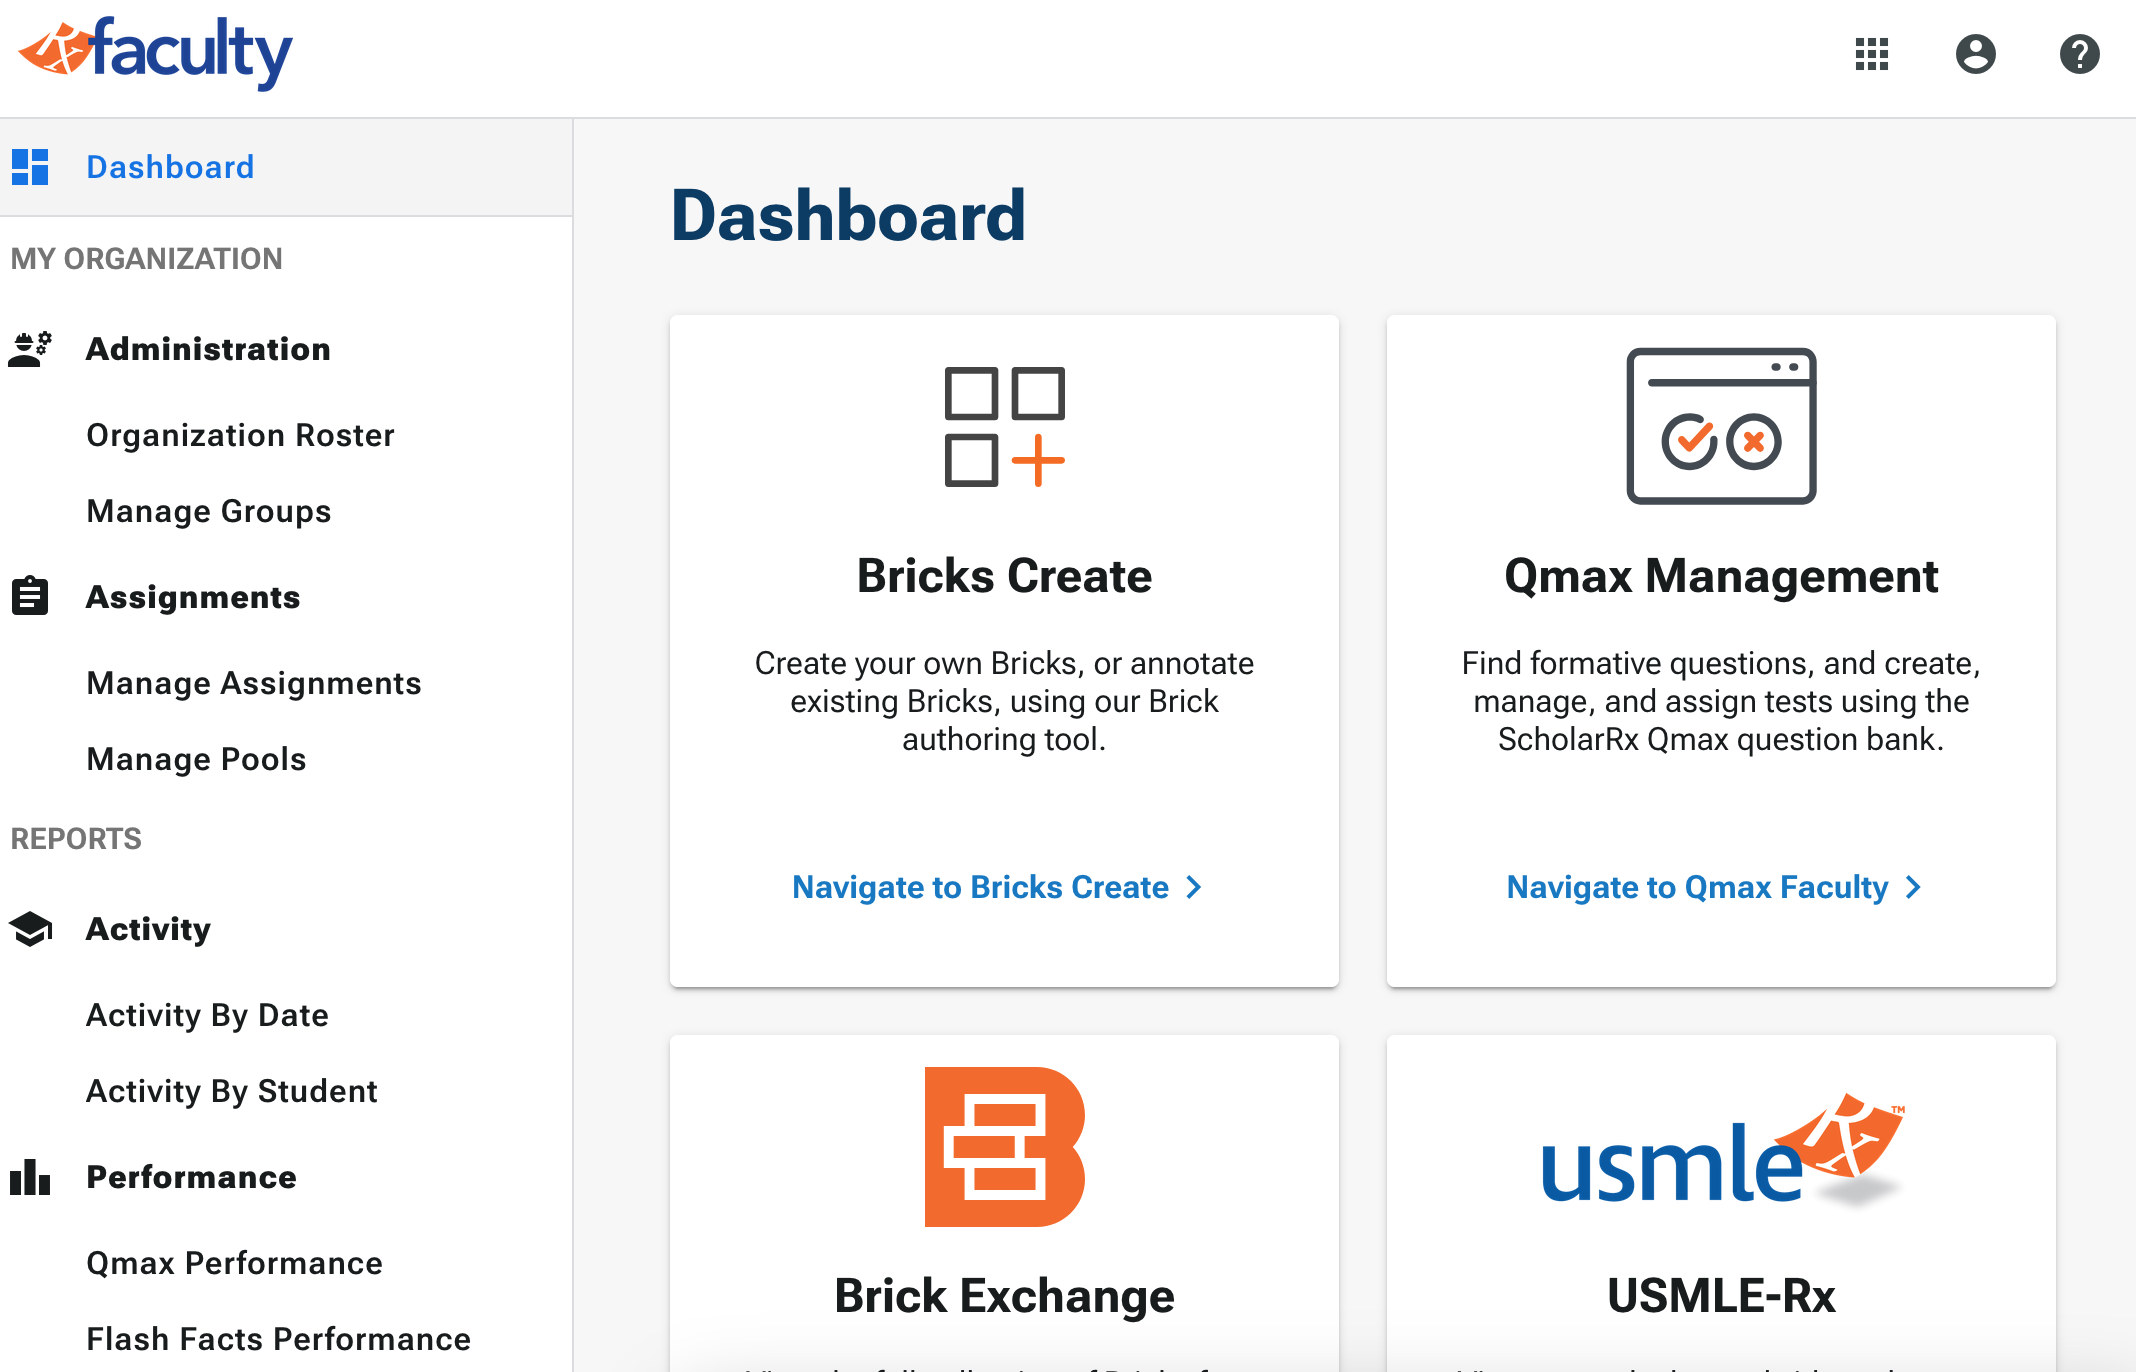This screenshot has width=2136, height=1372.
Task: Click the Qmax Management window icon
Action: coord(1721,426)
